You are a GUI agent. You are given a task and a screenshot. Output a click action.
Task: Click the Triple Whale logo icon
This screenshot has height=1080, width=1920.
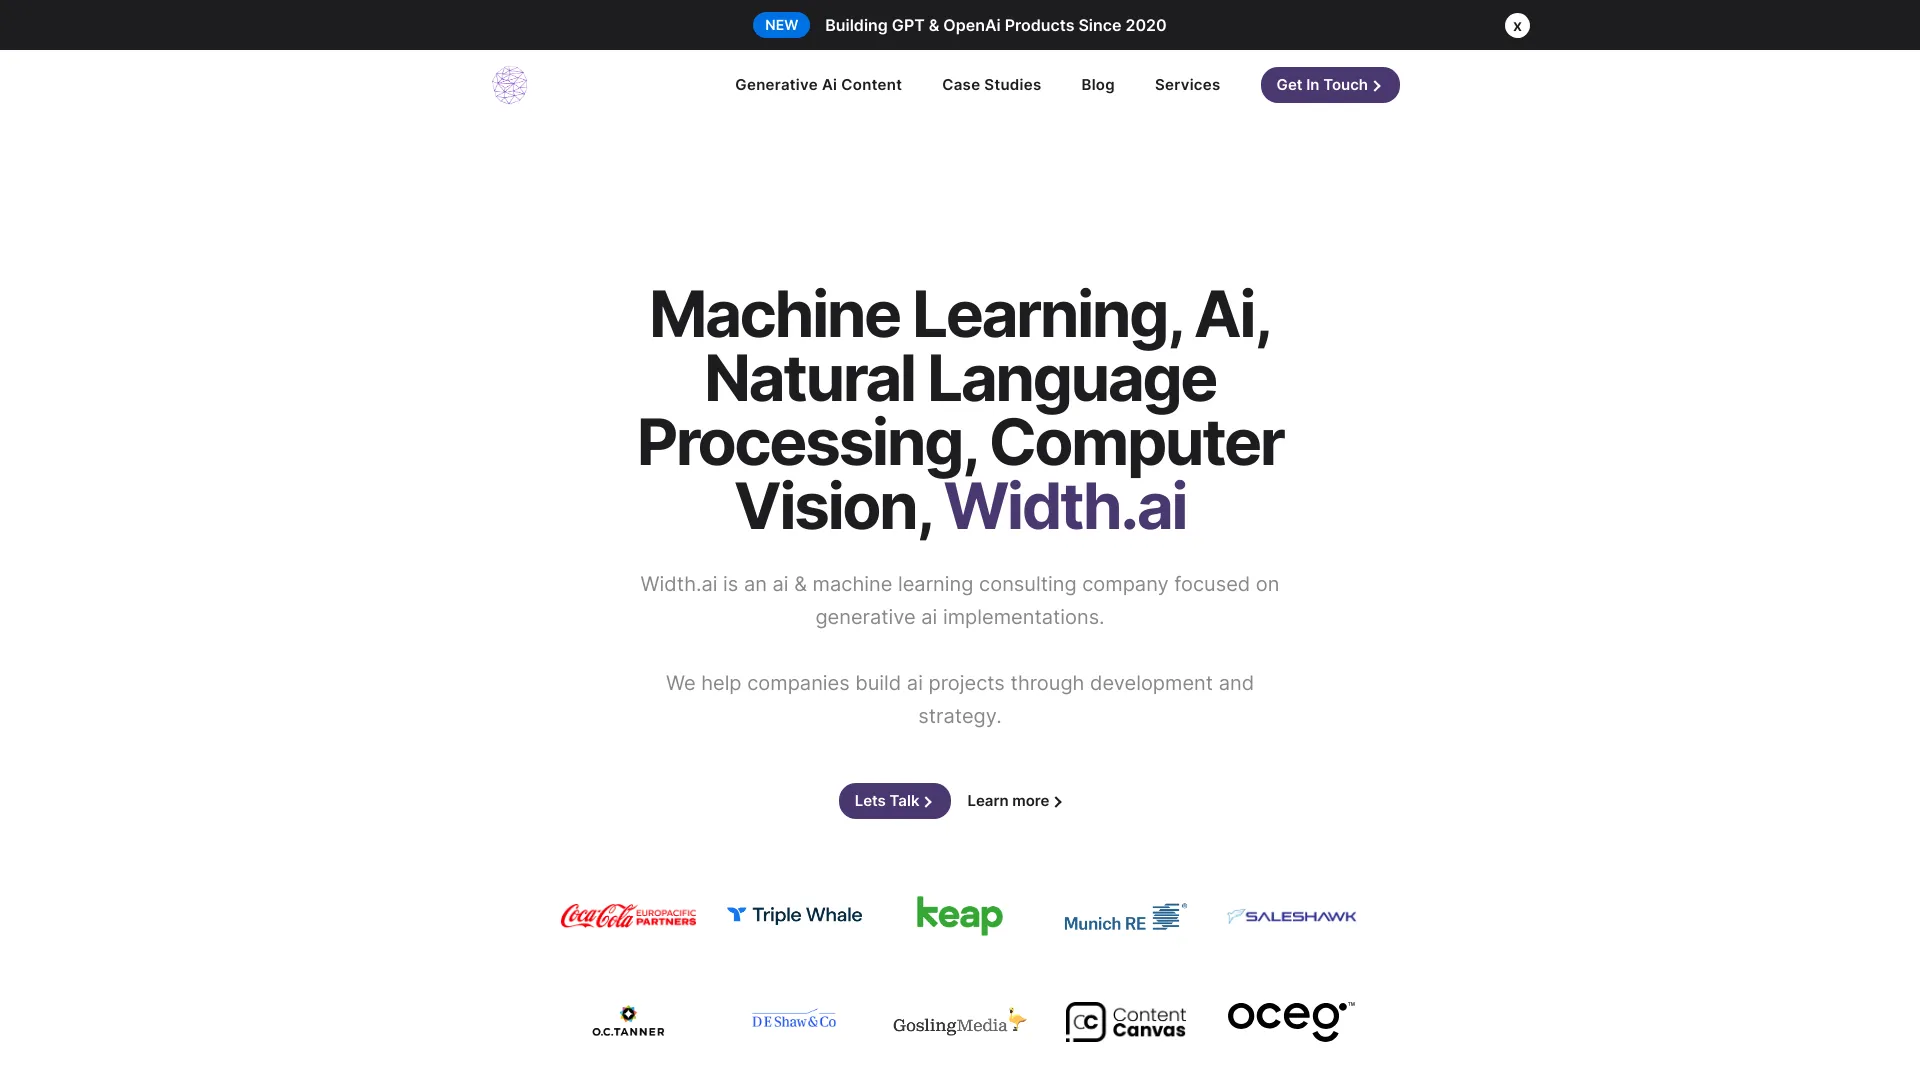tap(736, 915)
